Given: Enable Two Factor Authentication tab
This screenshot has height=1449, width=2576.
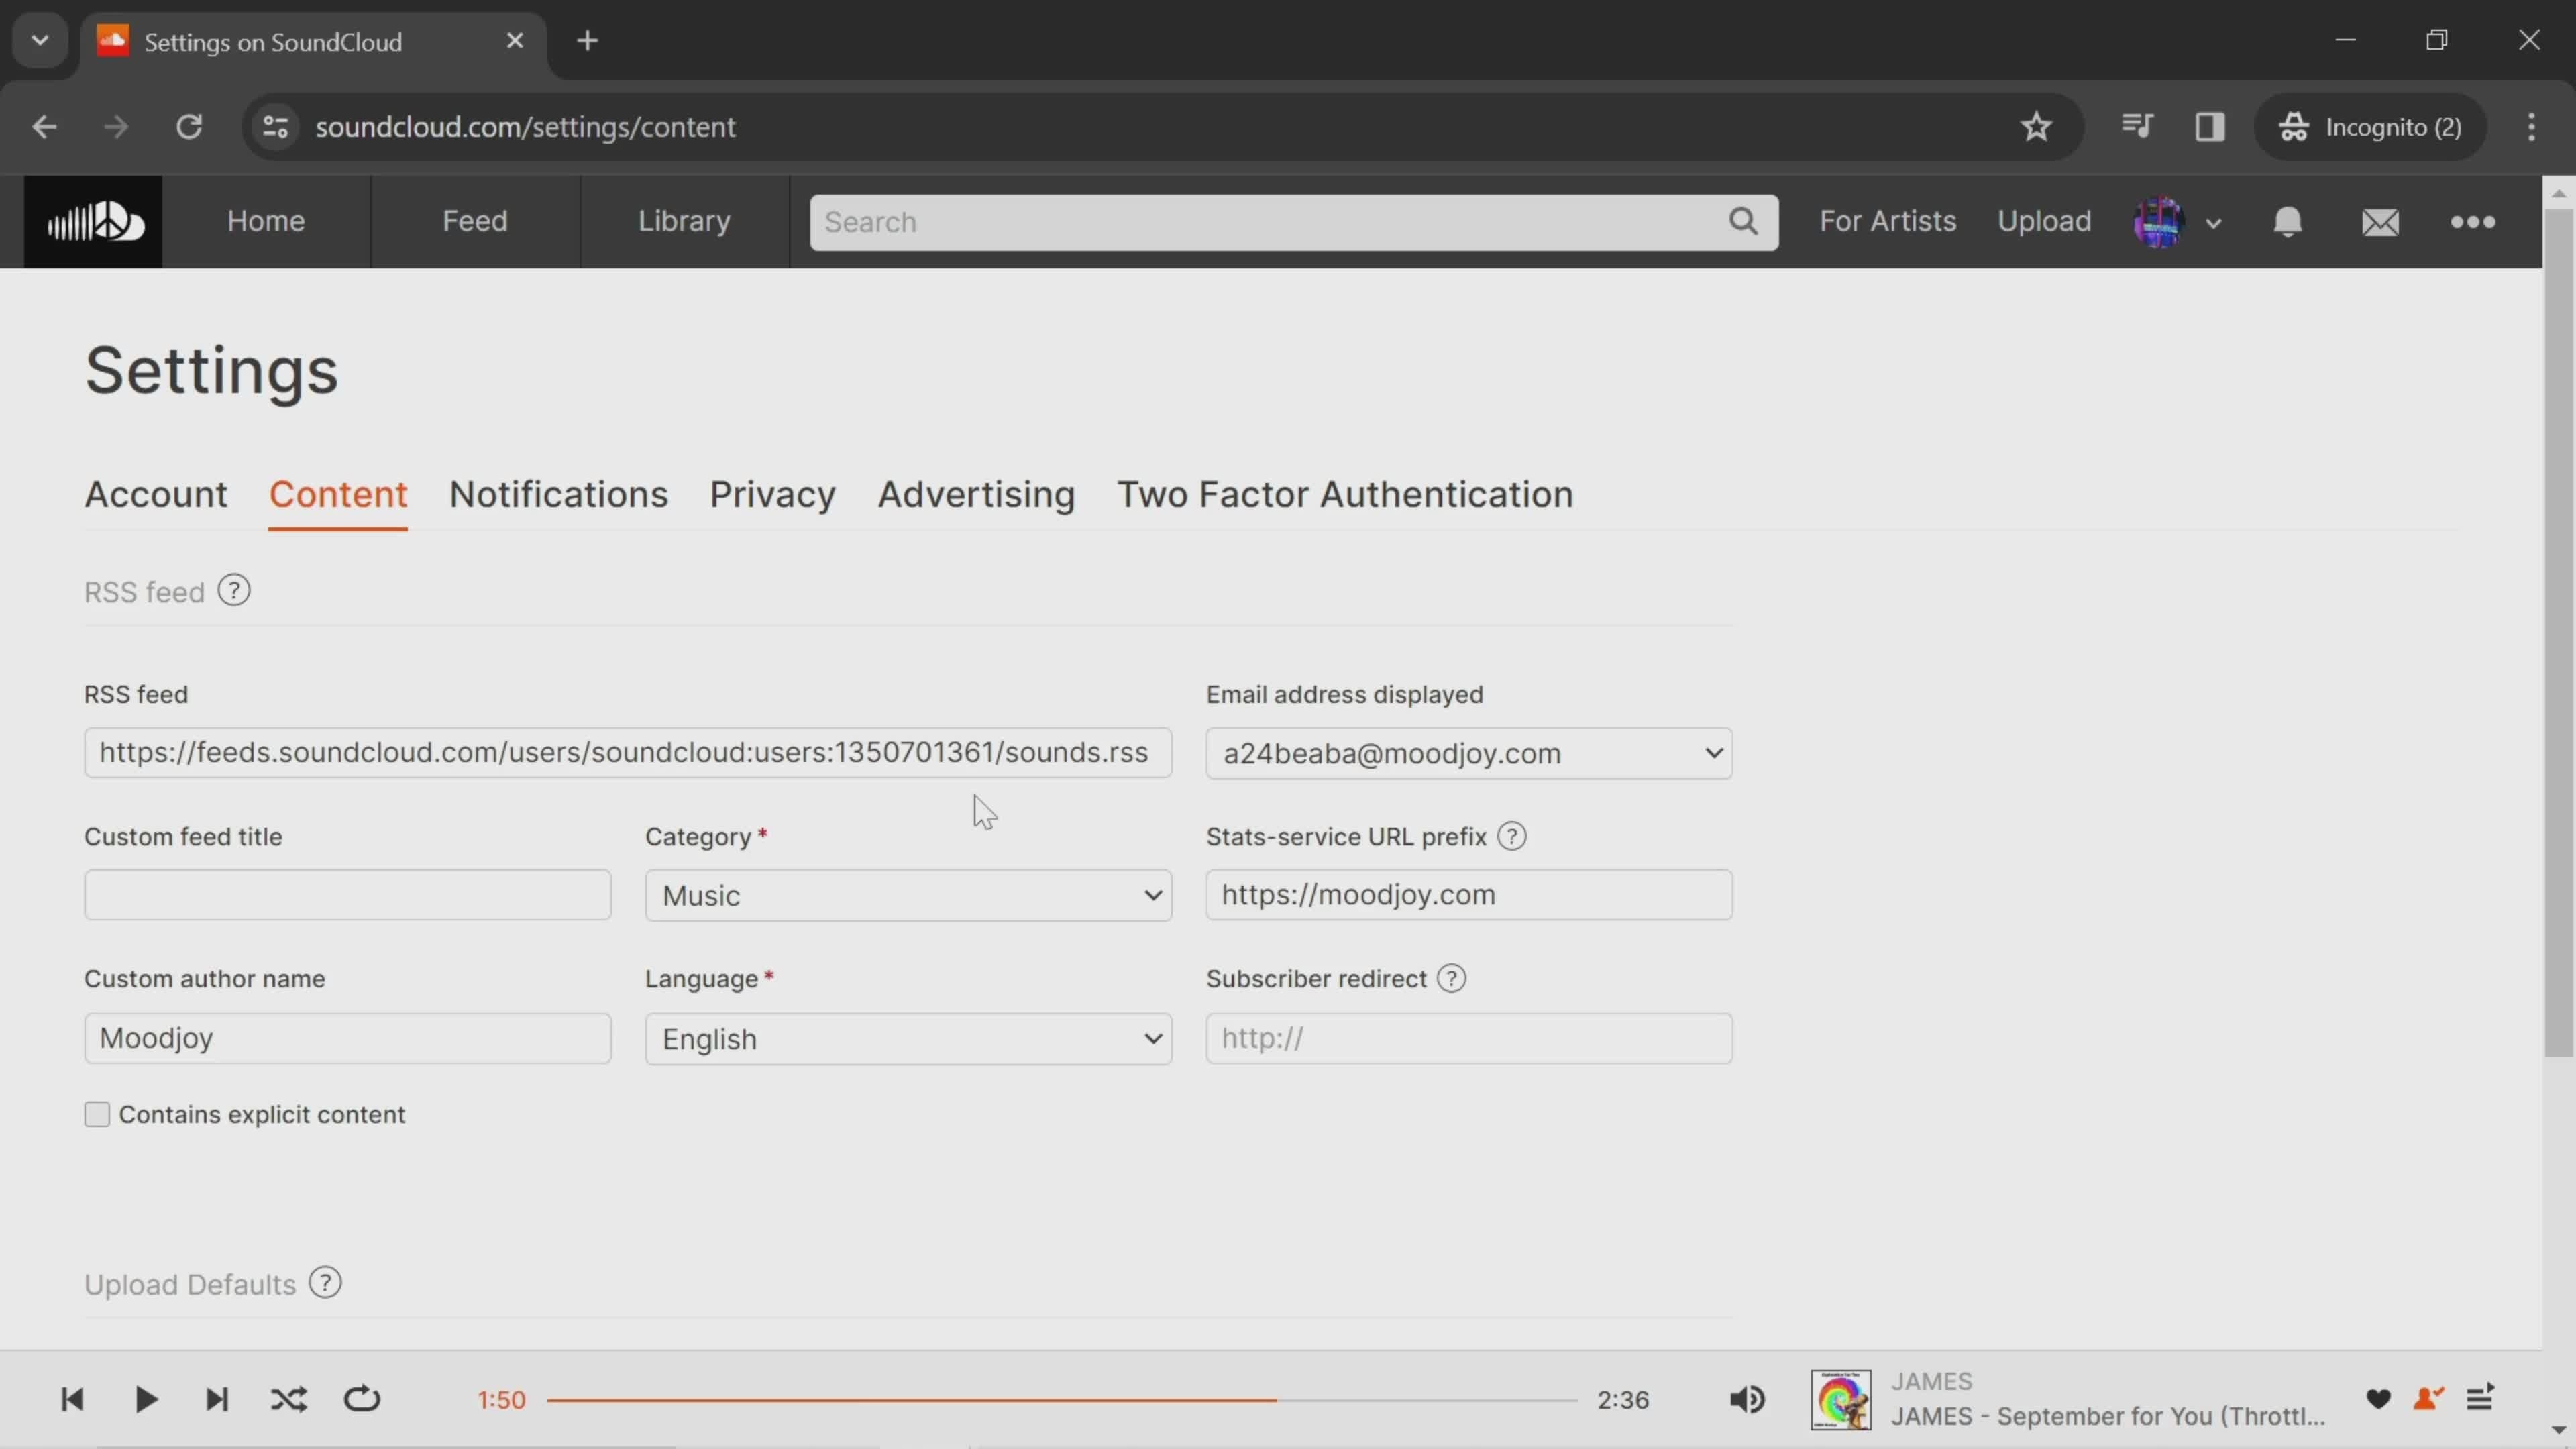Looking at the screenshot, I should [1344, 495].
